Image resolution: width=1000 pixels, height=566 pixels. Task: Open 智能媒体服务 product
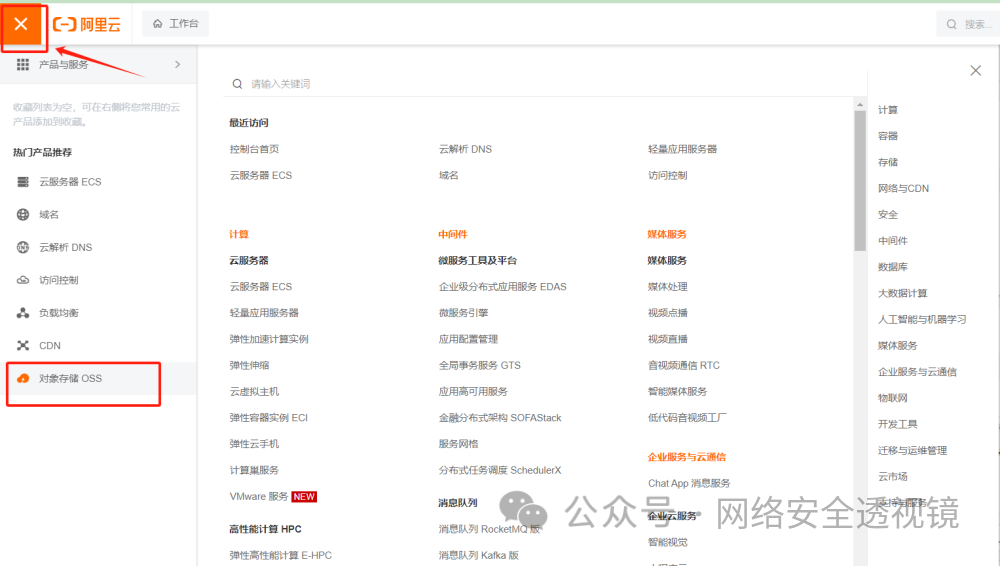point(677,391)
